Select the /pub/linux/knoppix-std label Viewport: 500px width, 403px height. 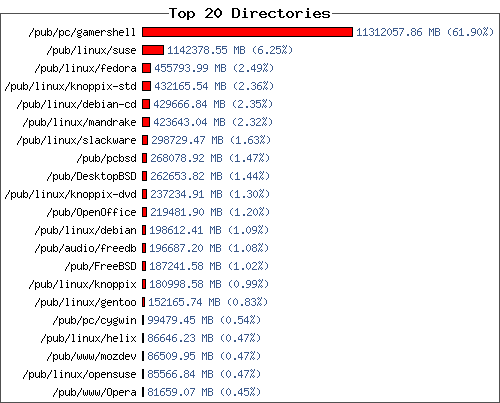coord(70,87)
